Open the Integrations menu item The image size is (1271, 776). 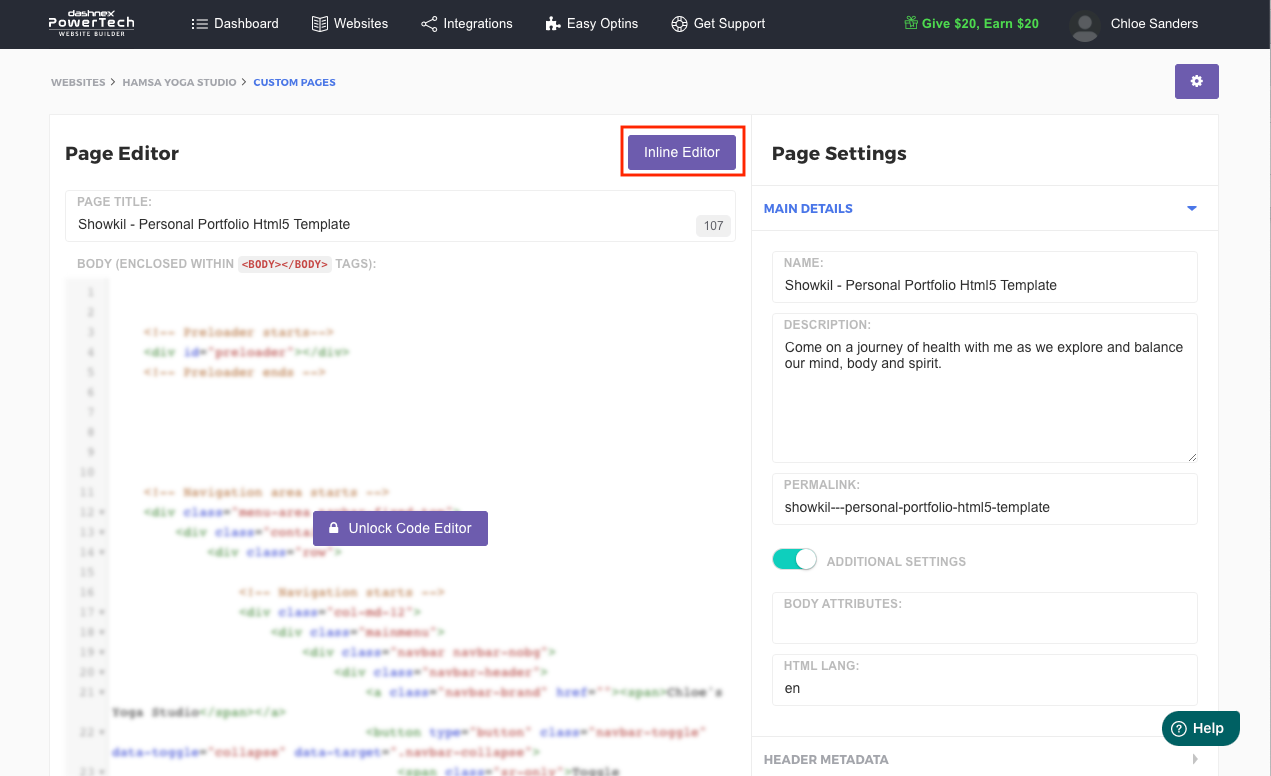pos(467,23)
